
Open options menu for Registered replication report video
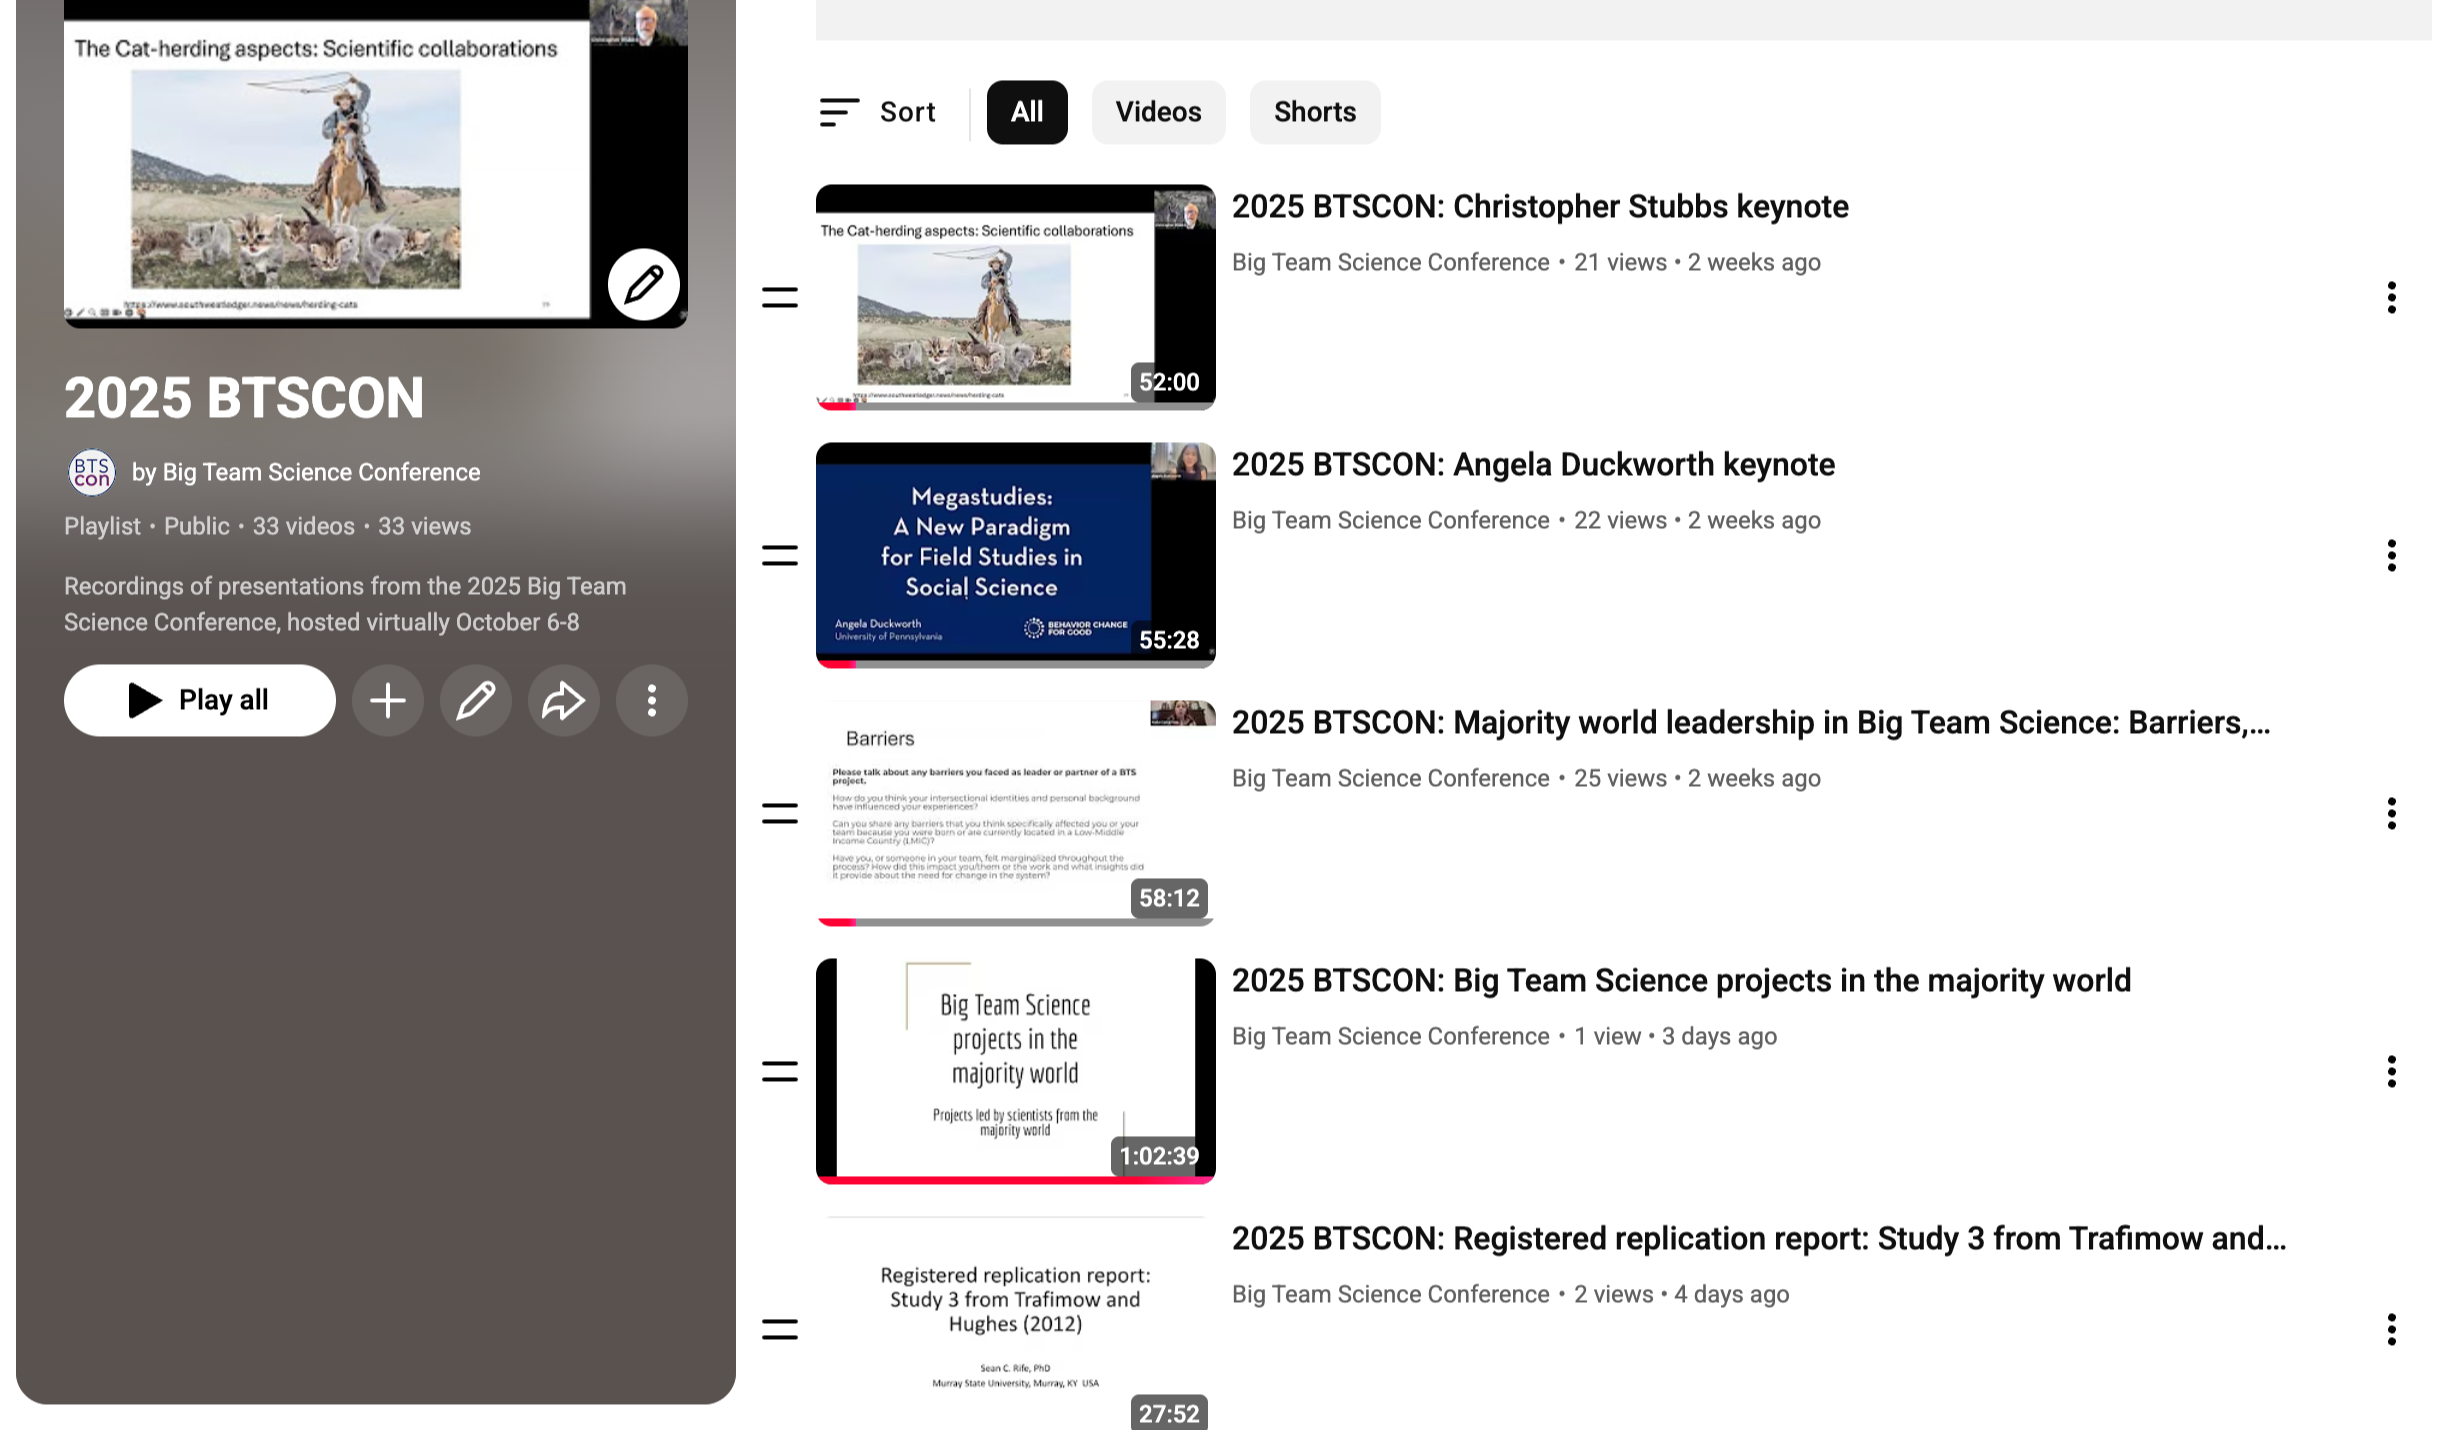click(2392, 1330)
